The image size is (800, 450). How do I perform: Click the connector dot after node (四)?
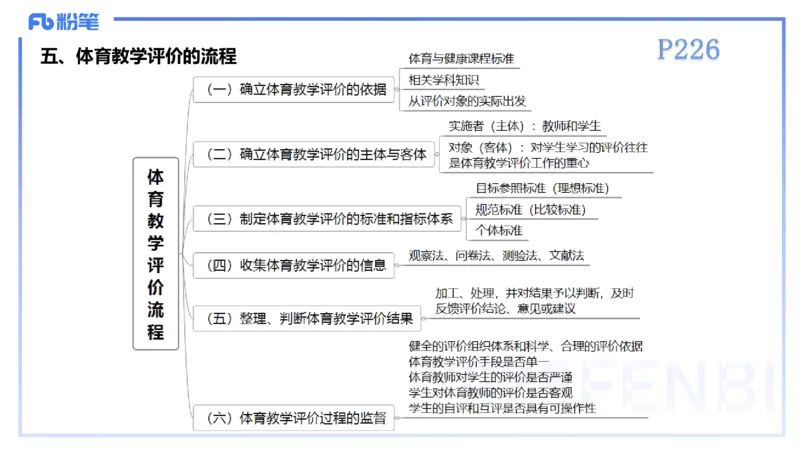click(397, 265)
